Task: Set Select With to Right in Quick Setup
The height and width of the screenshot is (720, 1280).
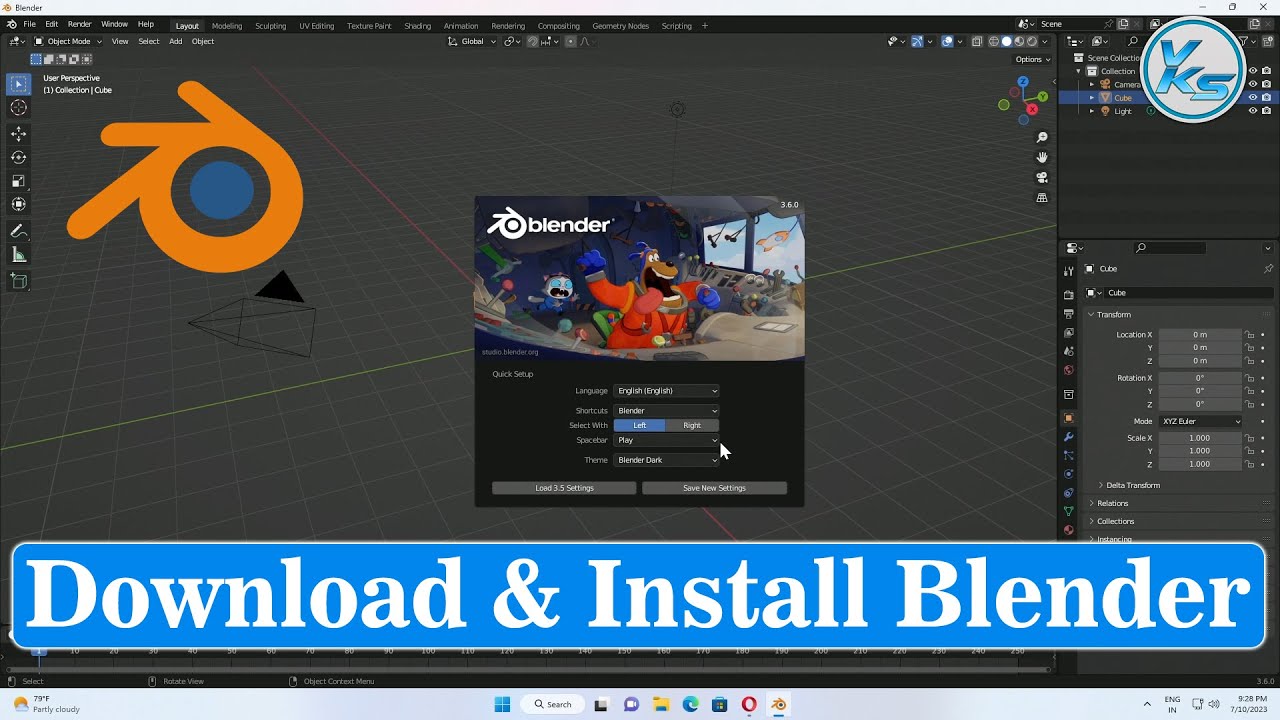Action: [693, 425]
